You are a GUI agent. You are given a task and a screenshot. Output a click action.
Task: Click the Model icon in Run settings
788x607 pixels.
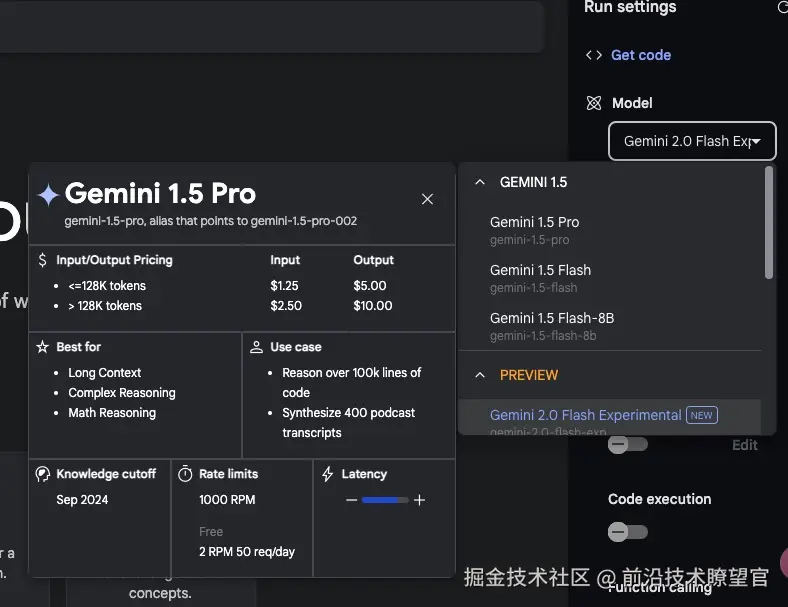594,103
